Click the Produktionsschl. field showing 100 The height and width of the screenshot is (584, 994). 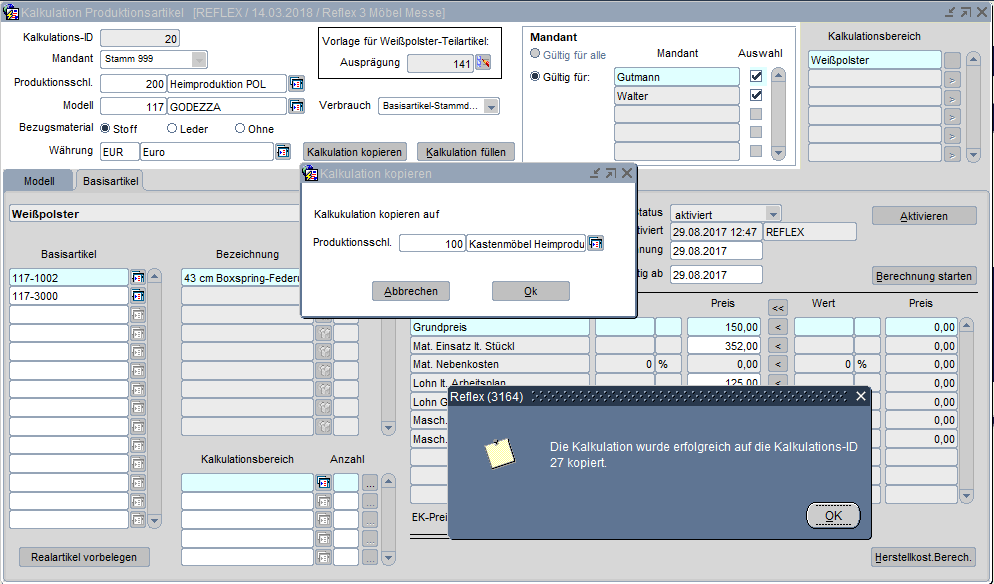point(431,244)
